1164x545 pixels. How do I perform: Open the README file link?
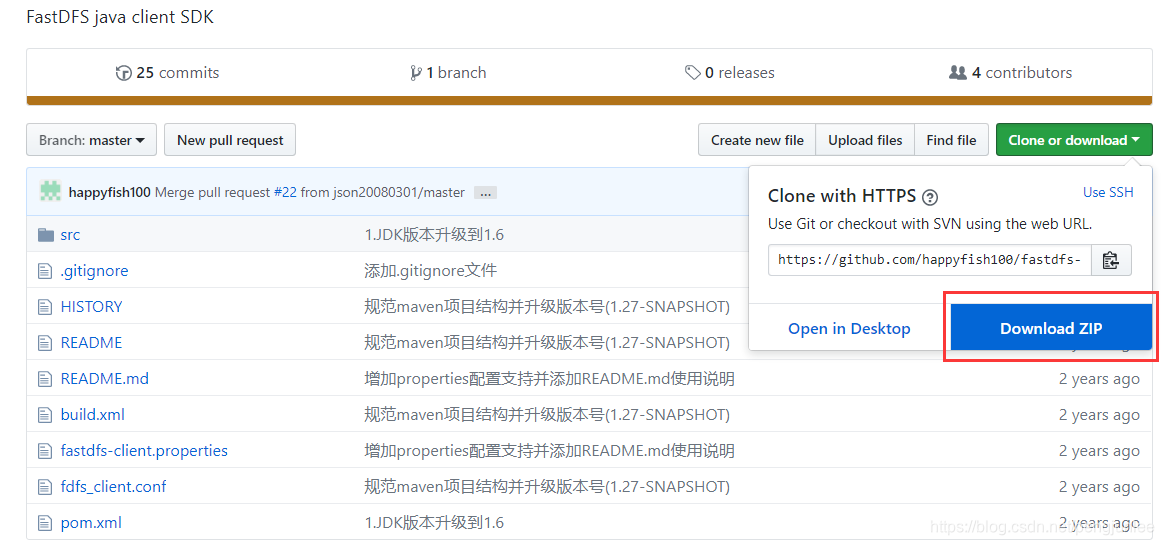(x=91, y=343)
